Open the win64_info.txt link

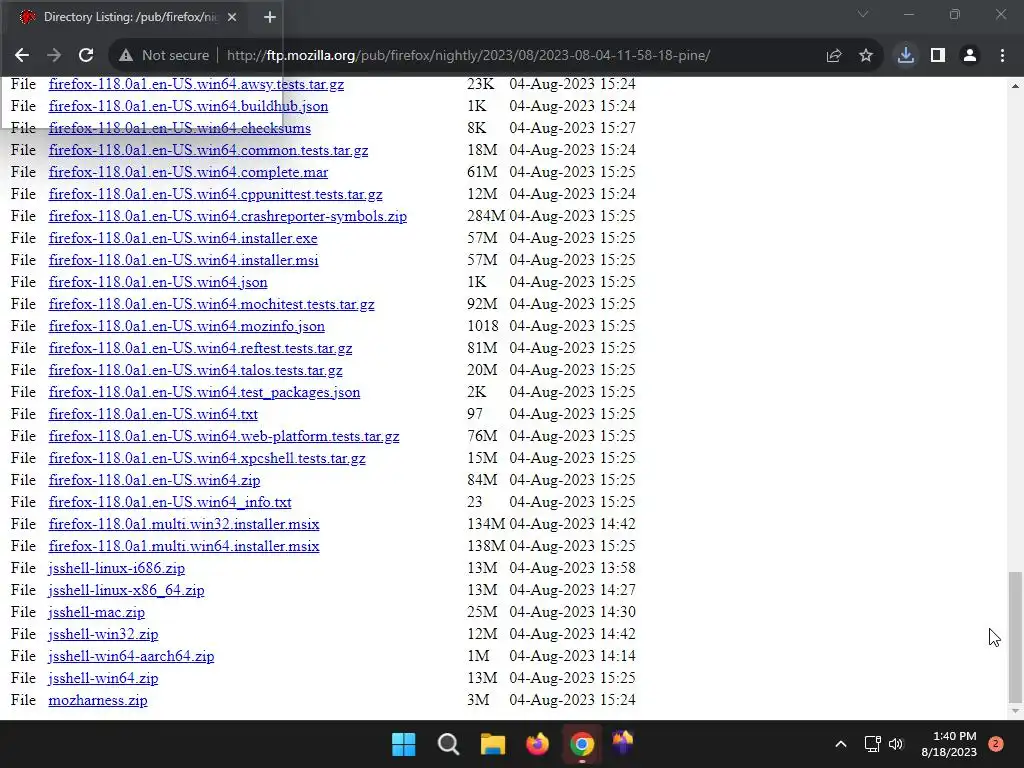pos(170,502)
